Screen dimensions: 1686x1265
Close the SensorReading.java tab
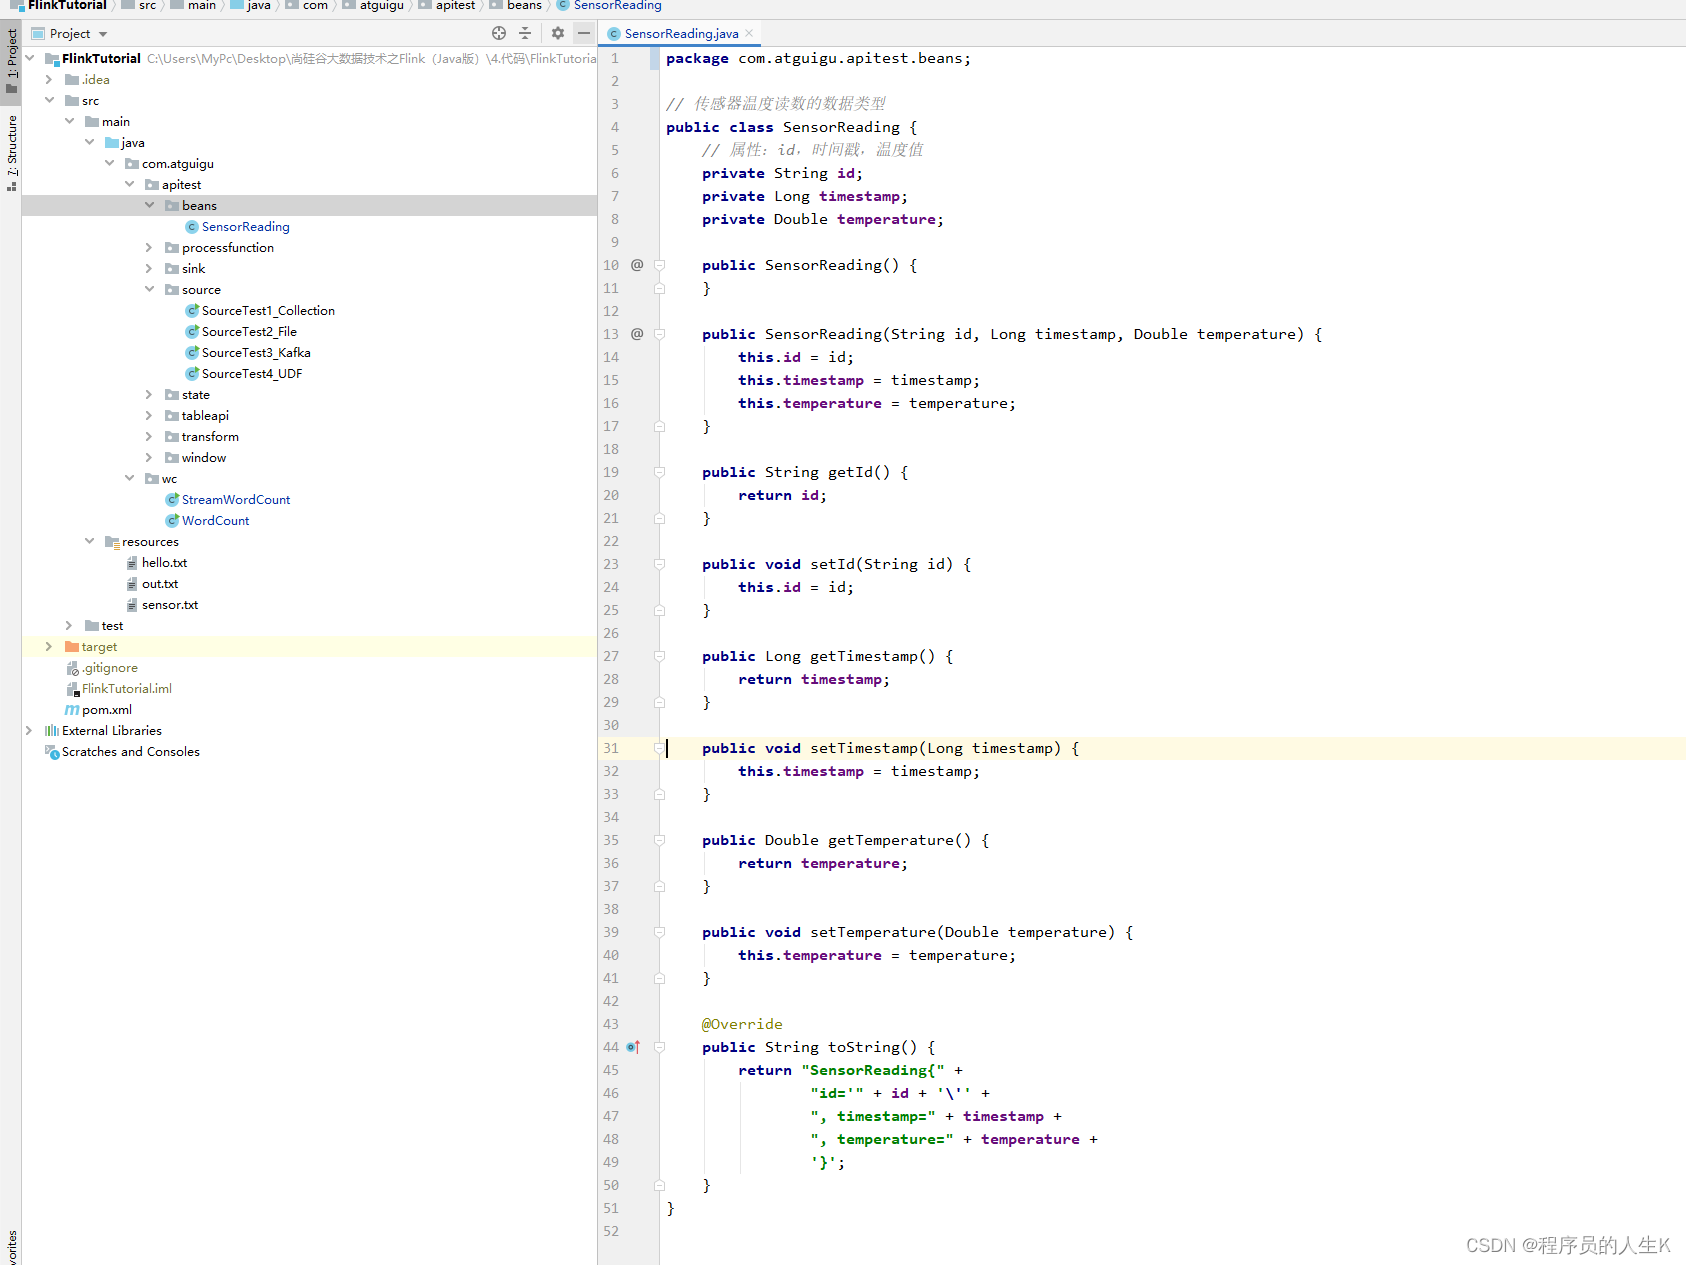click(749, 33)
